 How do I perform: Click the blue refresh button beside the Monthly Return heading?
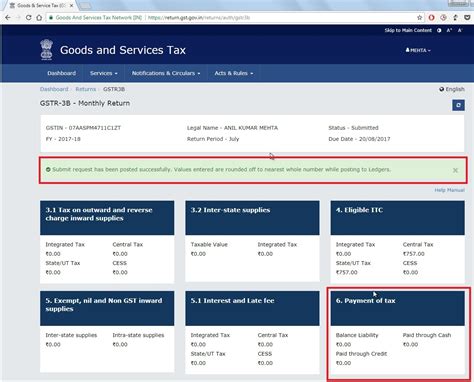(458, 105)
